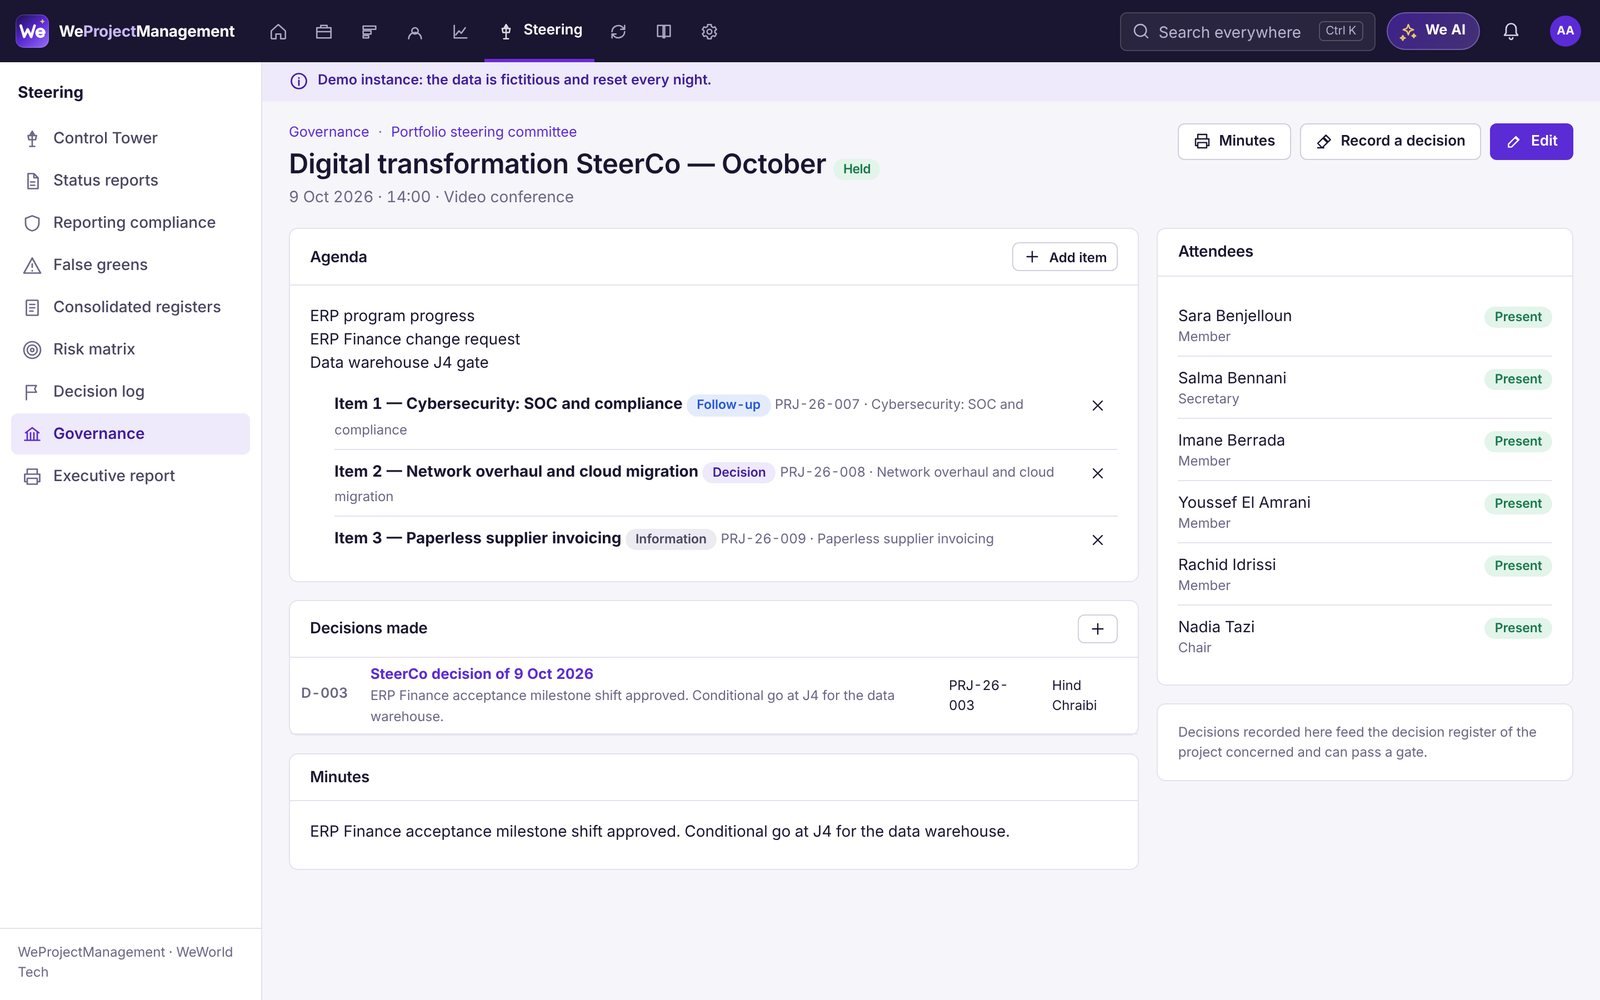Open the refresh cycle icon in top bar

click(618, 31)
